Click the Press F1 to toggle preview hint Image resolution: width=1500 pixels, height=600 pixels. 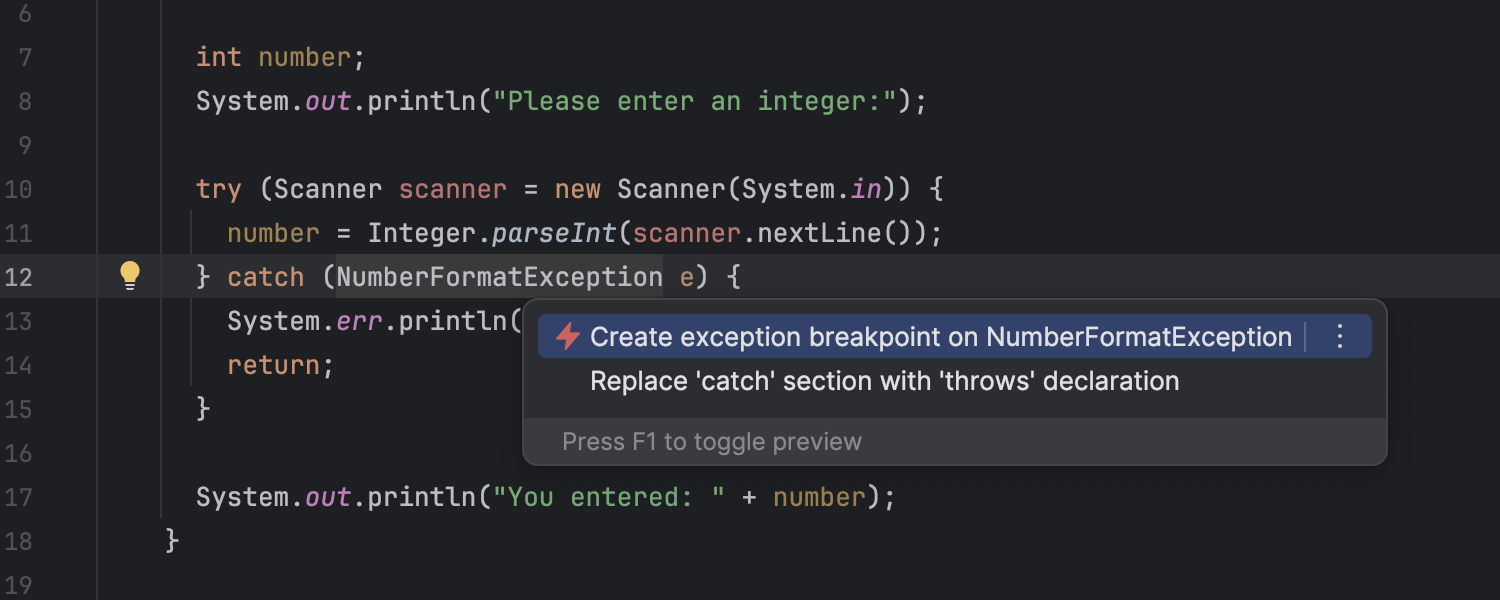(x=712, y=442)
